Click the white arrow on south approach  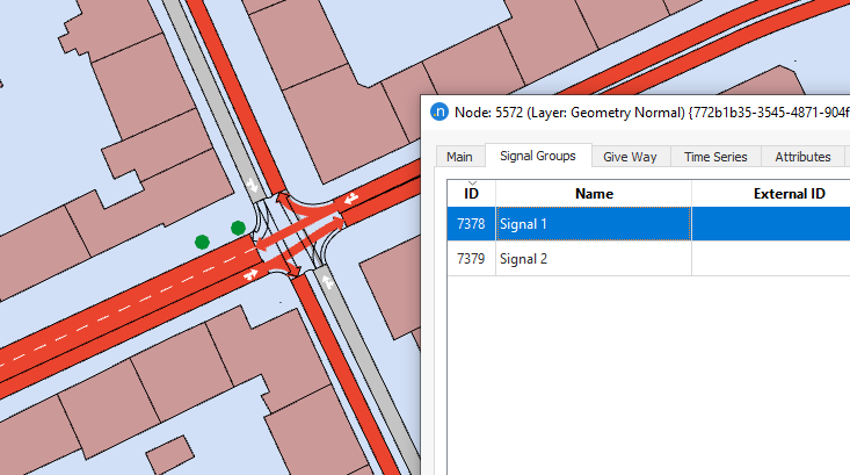pos(327,282)
